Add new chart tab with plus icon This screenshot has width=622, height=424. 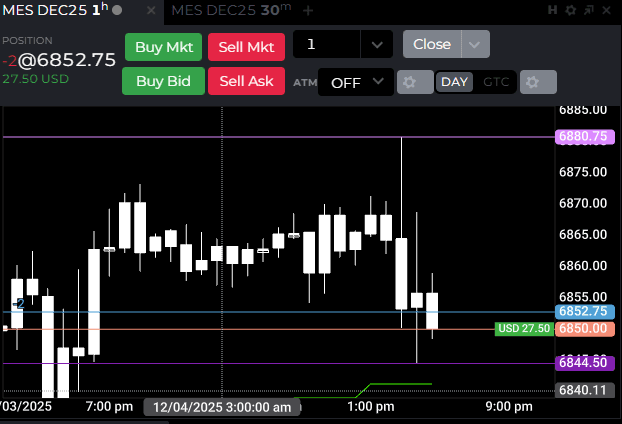(x=308, y=11)
